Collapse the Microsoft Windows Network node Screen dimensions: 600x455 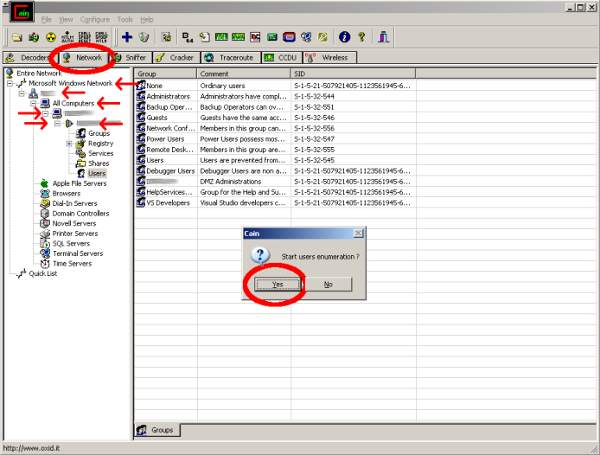coord(10,83)
